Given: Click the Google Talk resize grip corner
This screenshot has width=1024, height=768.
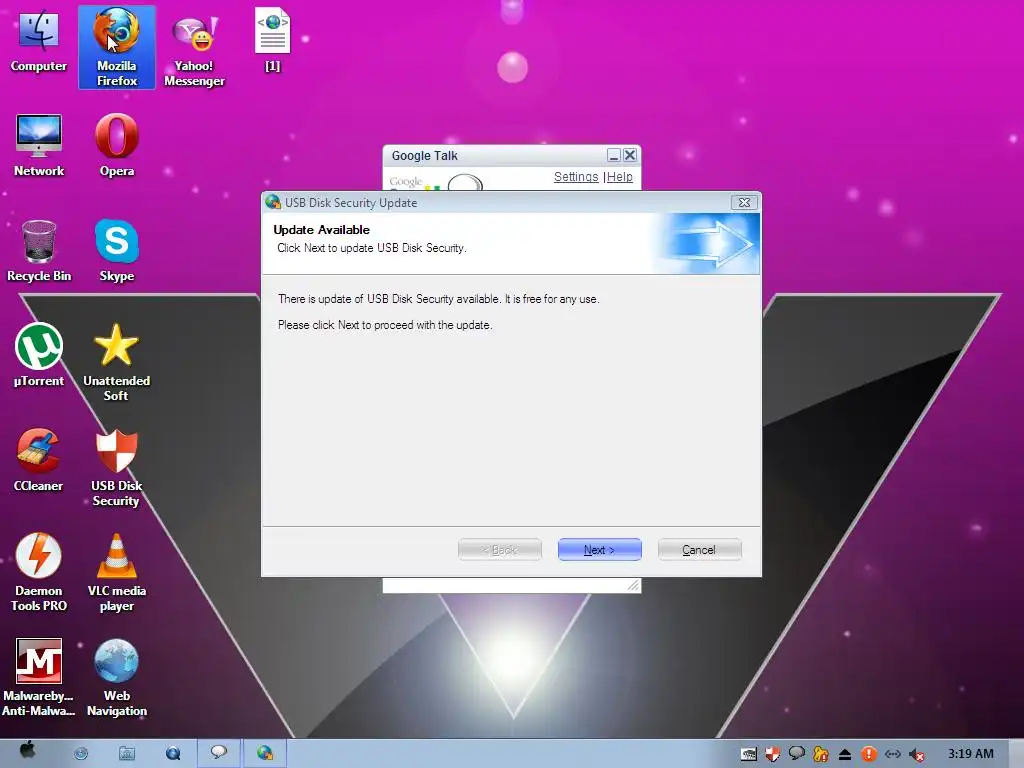Looking at the screenshot, I should click(633, 586).
